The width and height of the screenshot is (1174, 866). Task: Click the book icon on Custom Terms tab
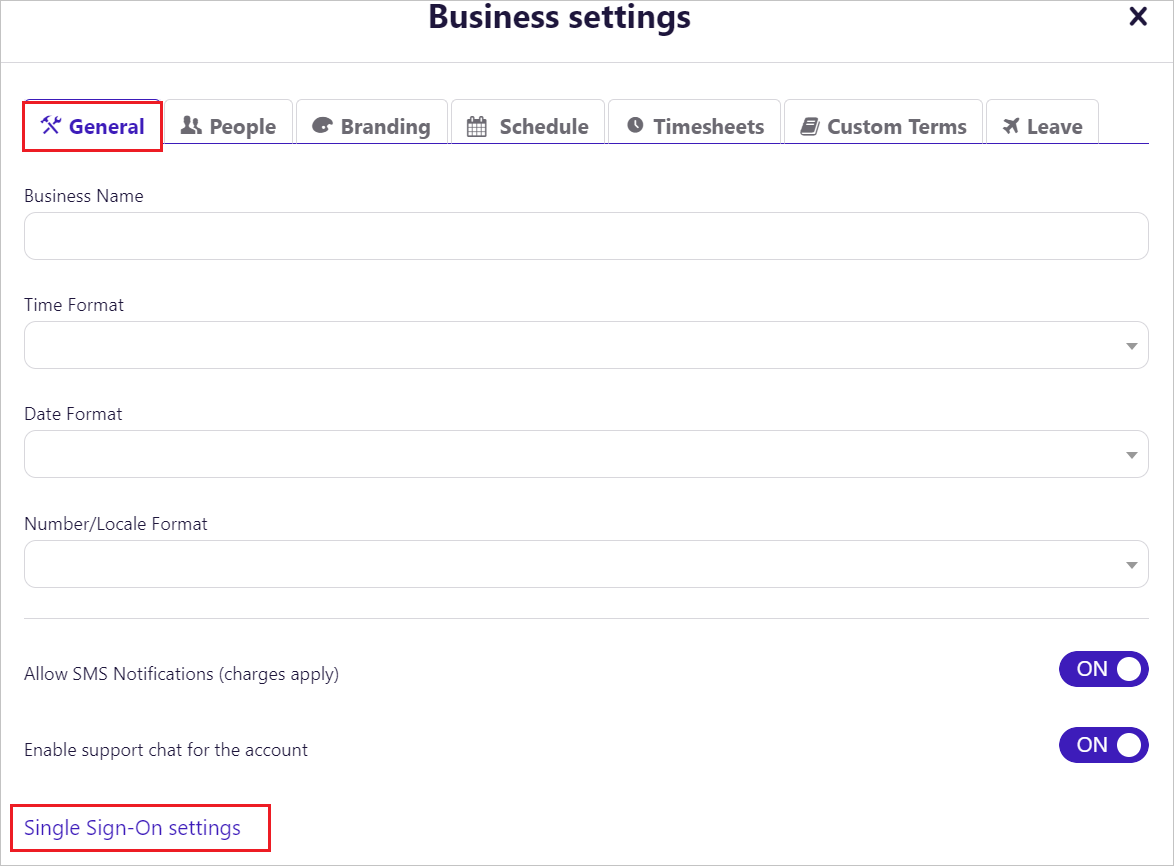[811, 125]
